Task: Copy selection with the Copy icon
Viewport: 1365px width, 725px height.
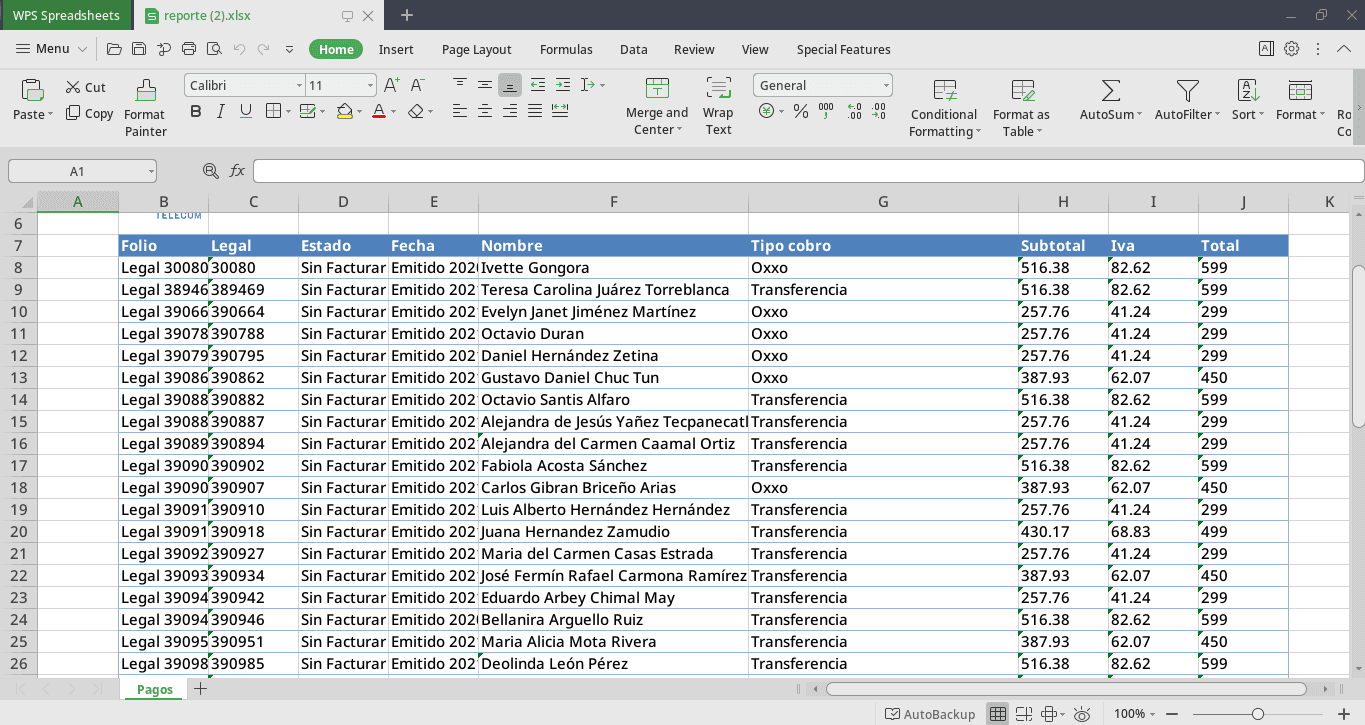Action: 73,113
